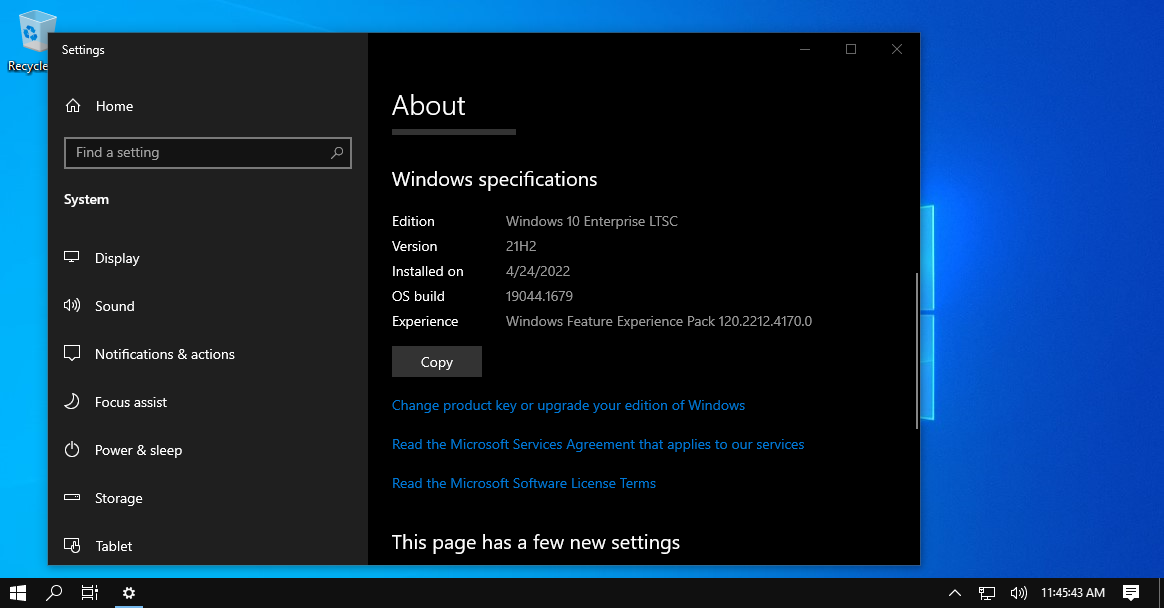Click the Notifications speech bubble icon
This screenshot has width=1164, height=608.
(x=72, y=353)
